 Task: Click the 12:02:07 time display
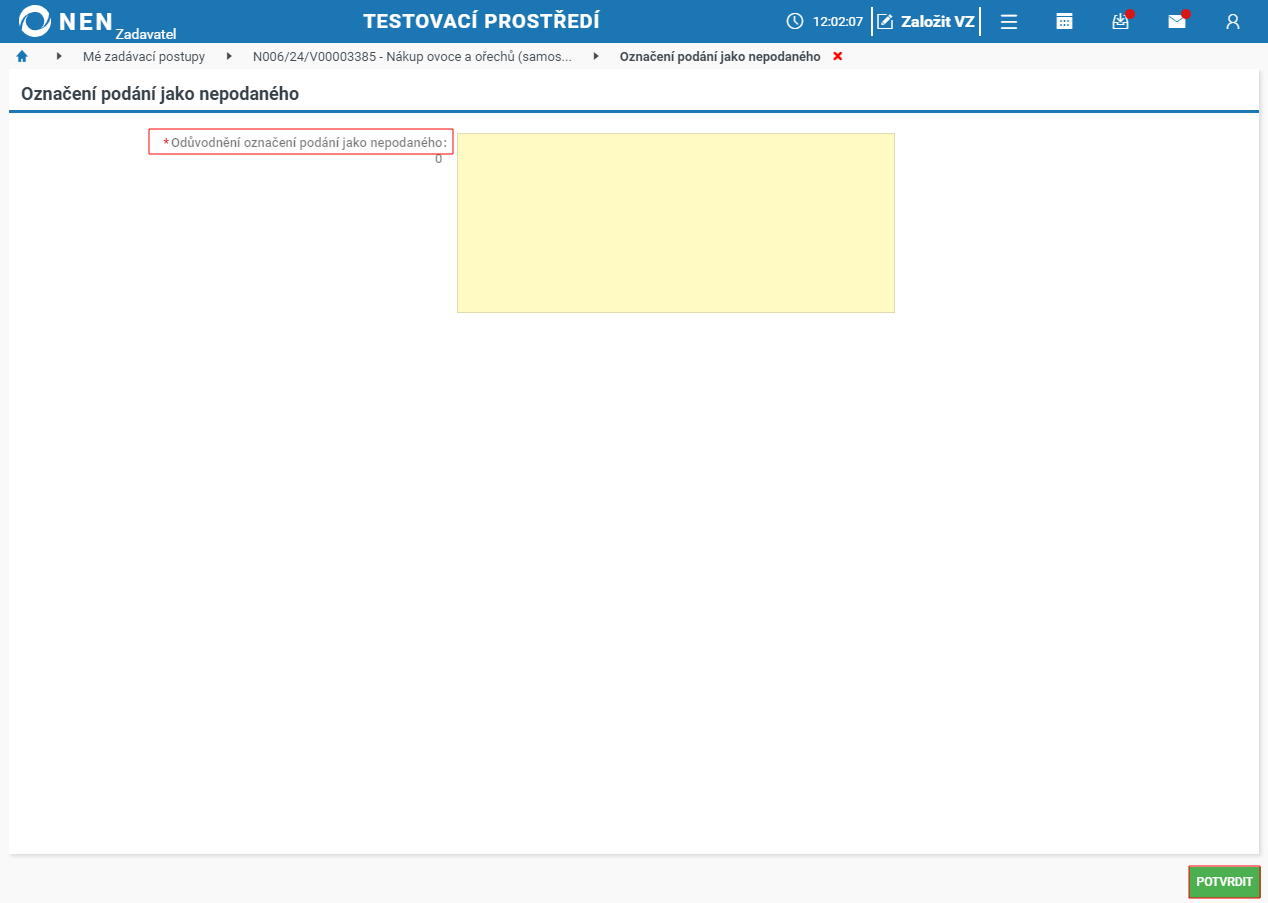838,21
